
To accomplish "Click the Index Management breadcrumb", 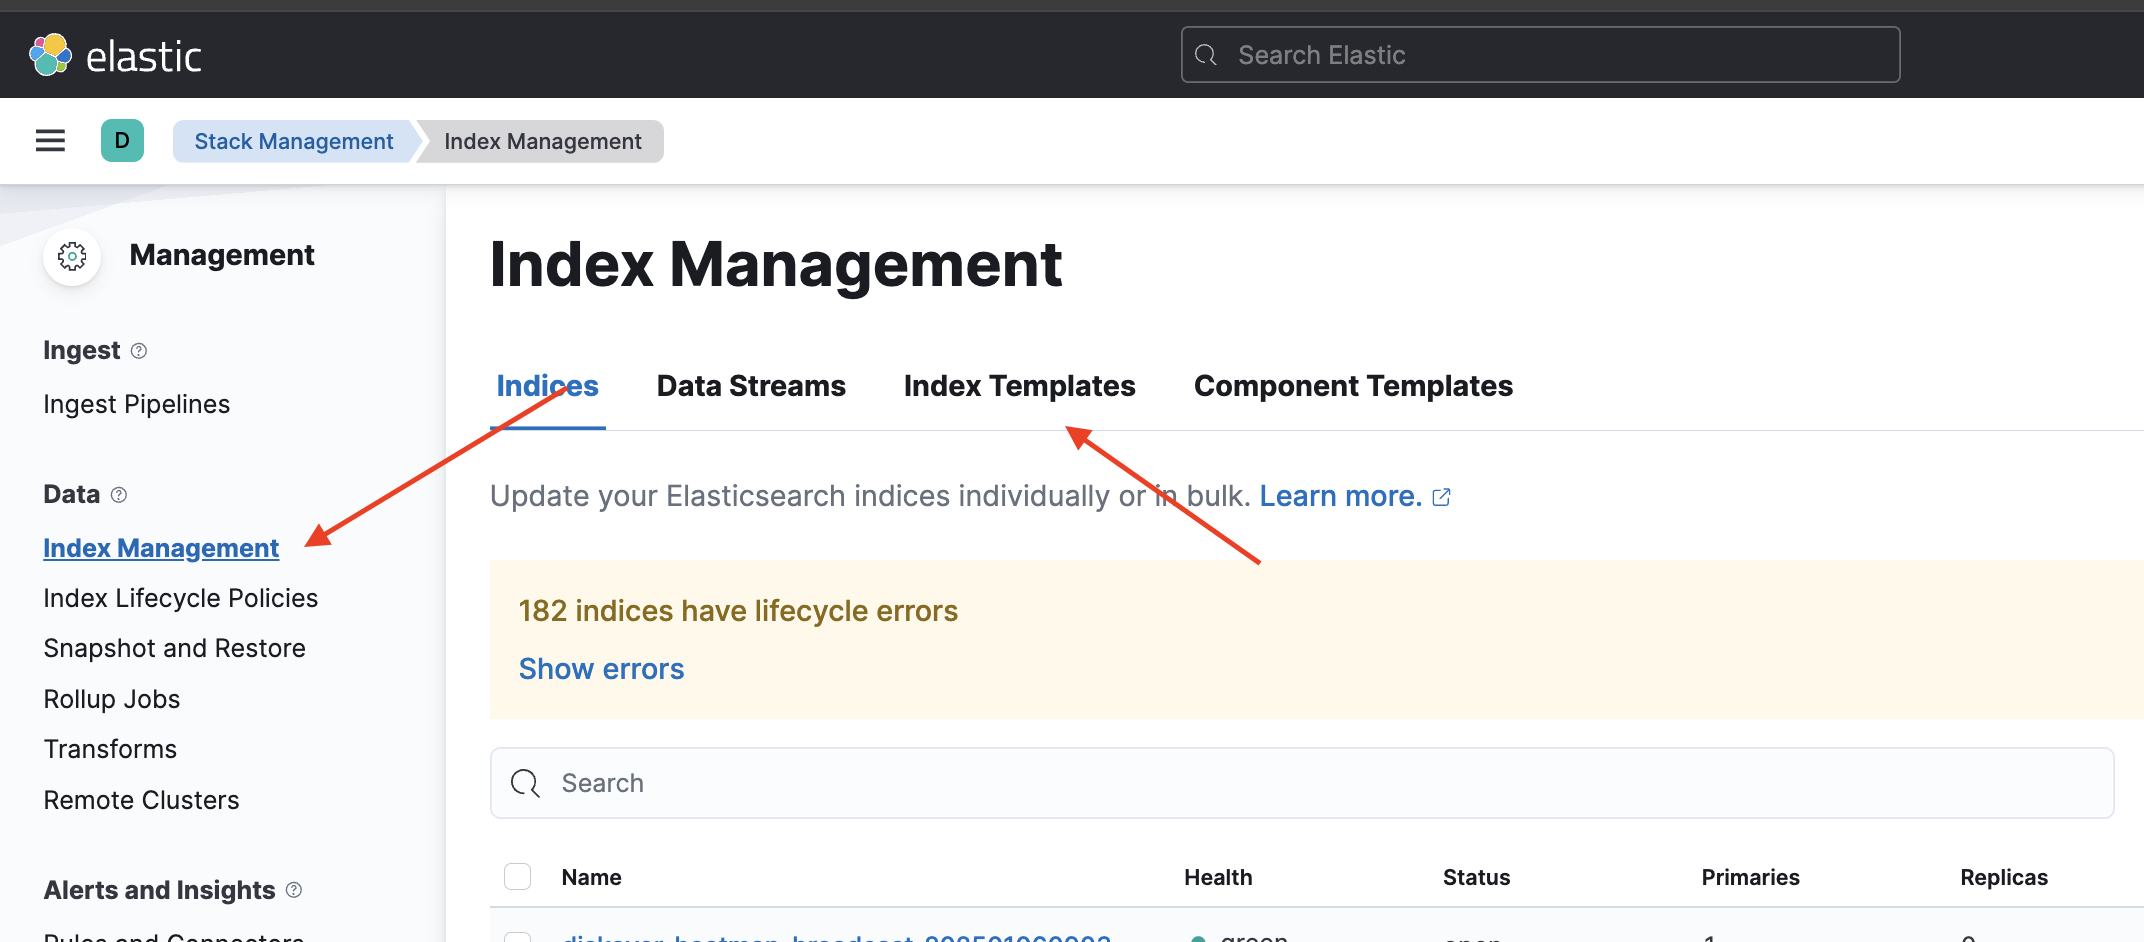I will coord(542,141).
